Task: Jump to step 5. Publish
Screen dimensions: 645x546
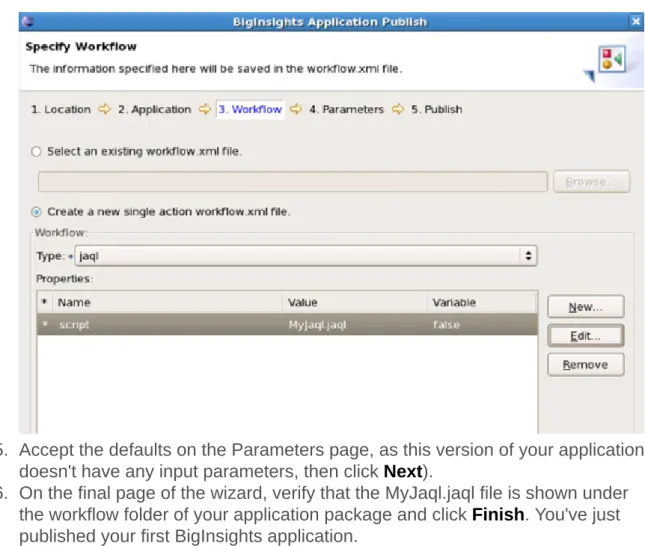Action: [x=436, y=109]
